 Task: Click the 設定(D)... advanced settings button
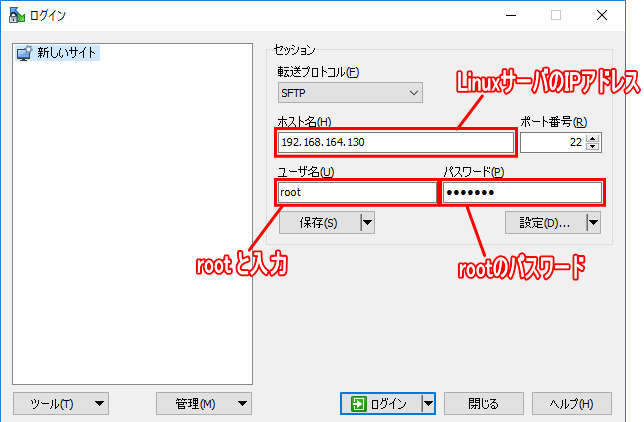point(546,223)
